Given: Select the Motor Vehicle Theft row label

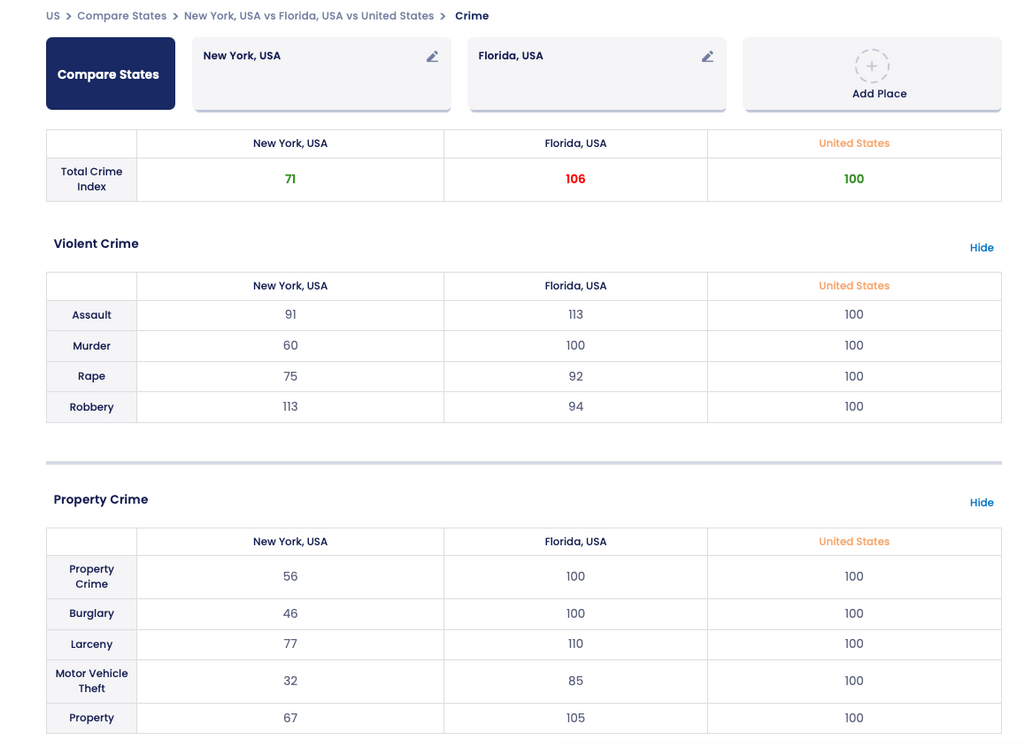Looking at the screenshot, I should pyautogui.click(x=92, y=681).
